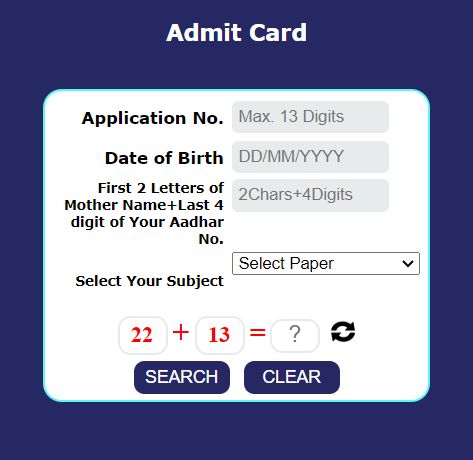The image size is (473, 460).
Task: Click the captcha box showing 13
Action: 220,335
